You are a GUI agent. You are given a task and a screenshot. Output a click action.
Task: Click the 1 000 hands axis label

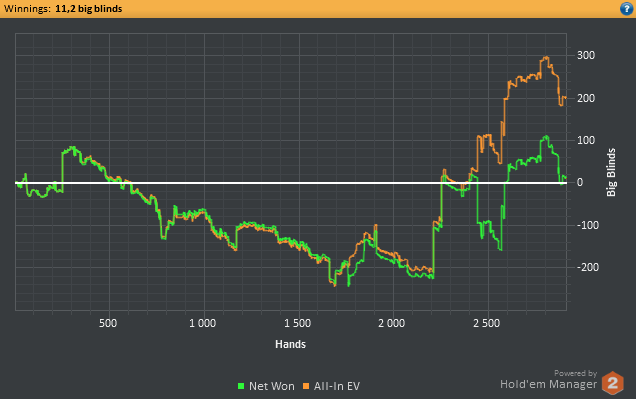[x=202, y=323]
